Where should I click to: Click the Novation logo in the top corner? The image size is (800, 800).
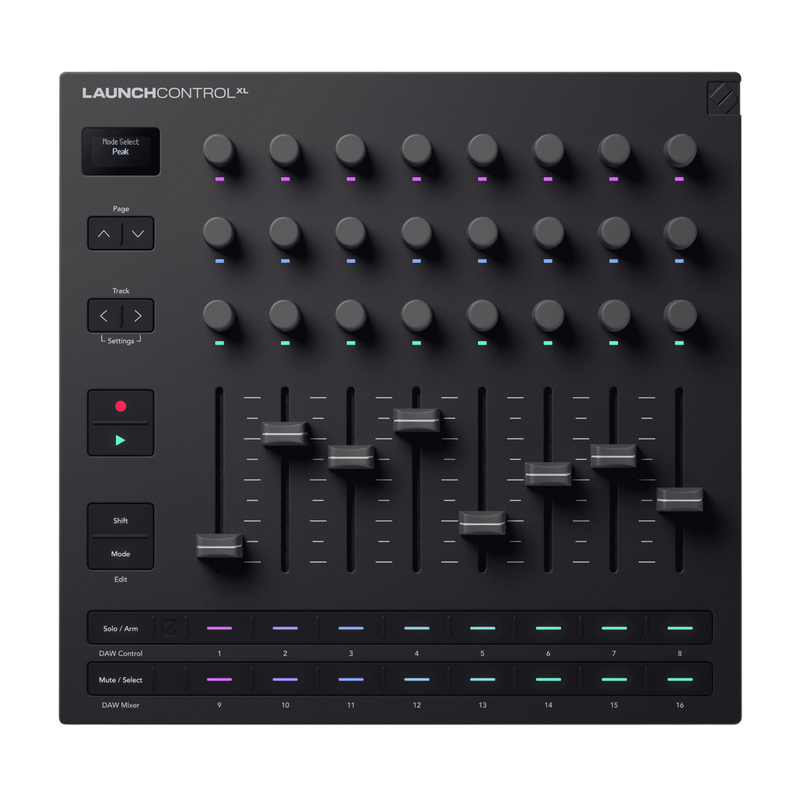(x=723, y=97)
